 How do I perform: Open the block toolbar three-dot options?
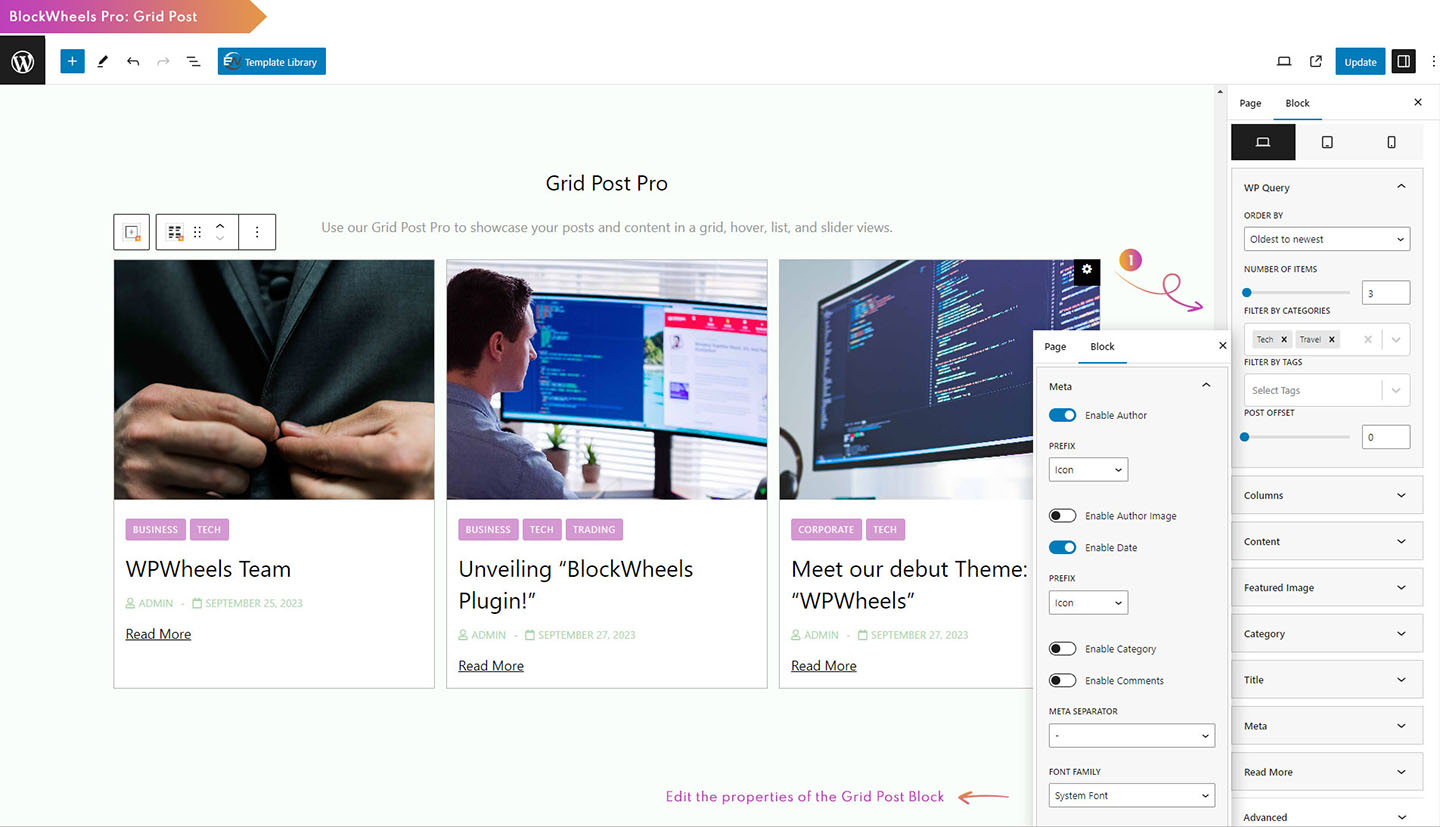[x=257, y=232]
